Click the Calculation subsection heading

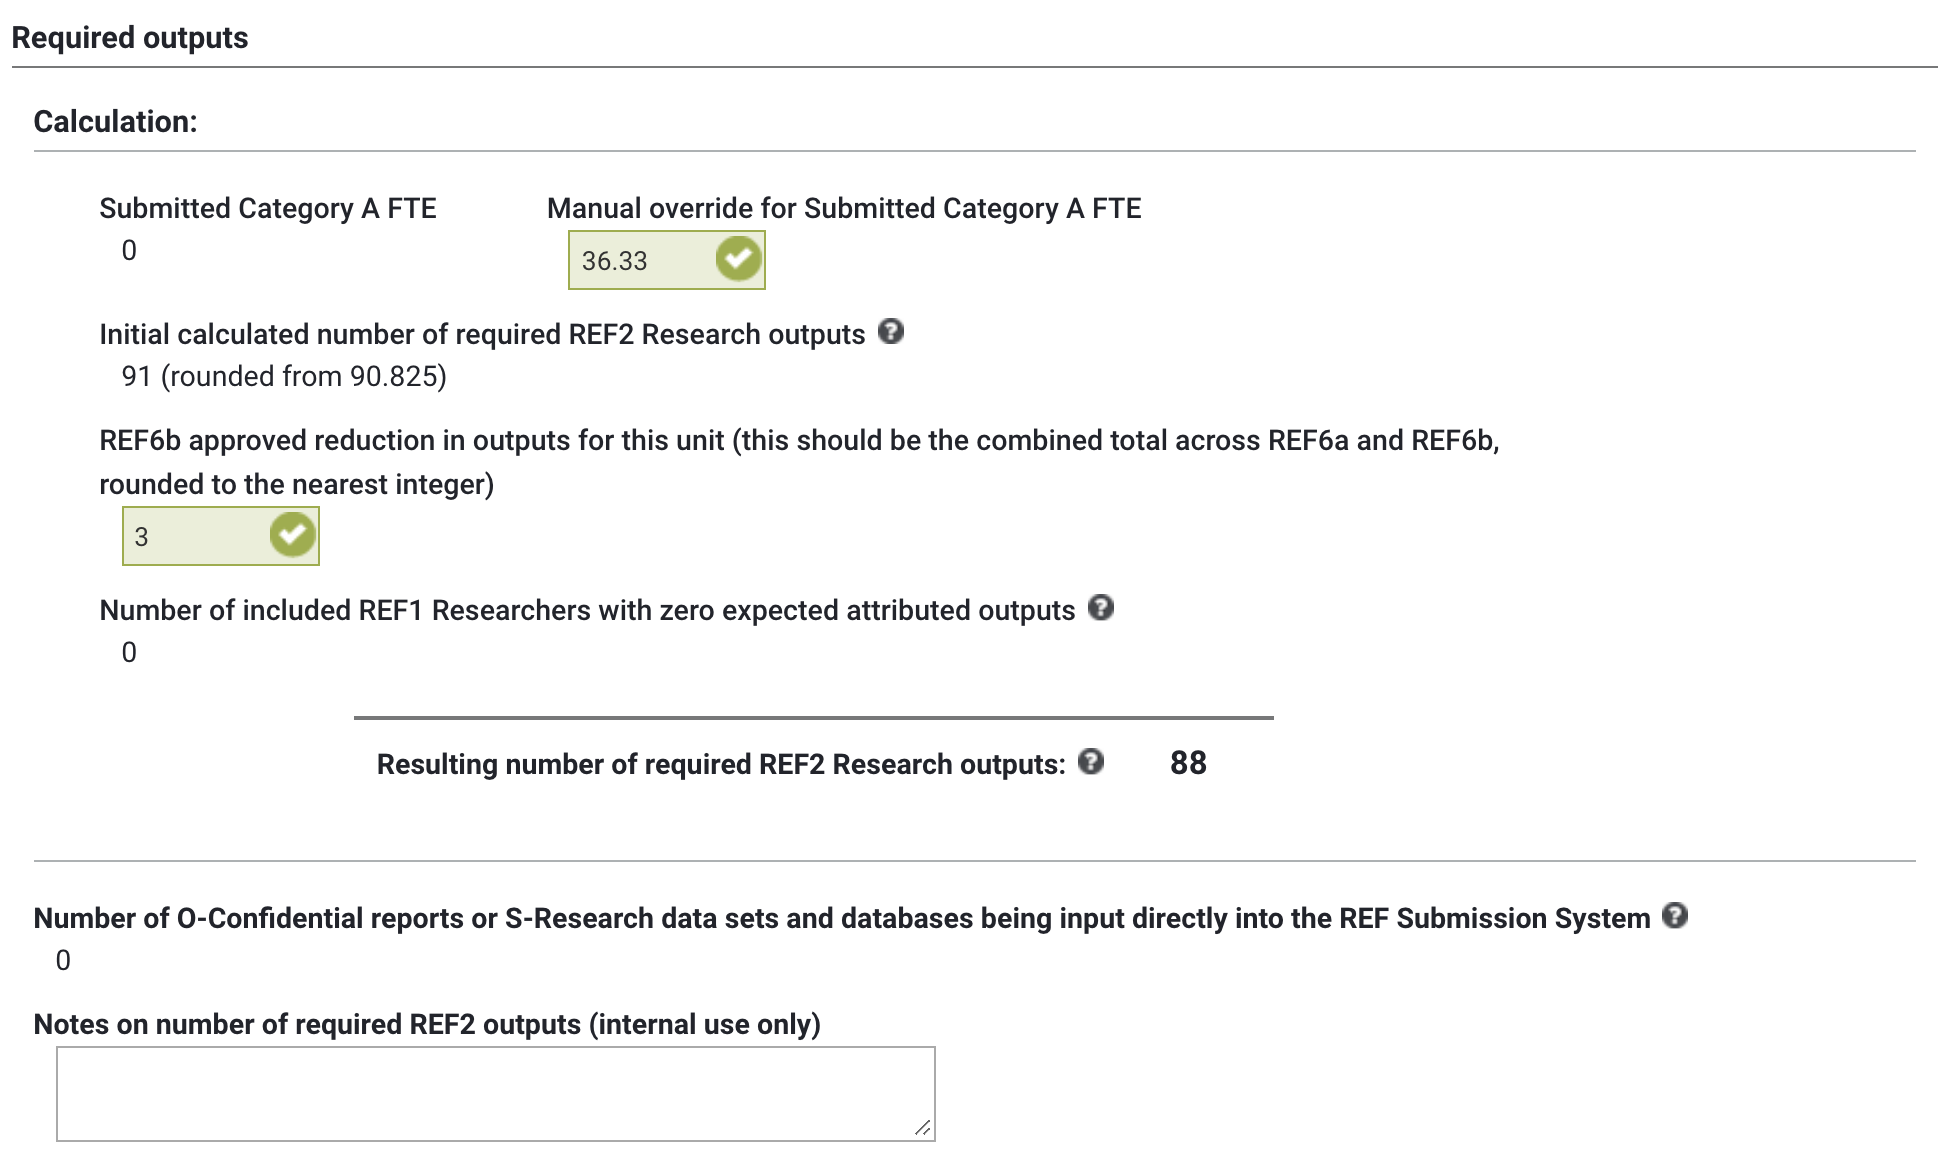click(x=115, y=122)
